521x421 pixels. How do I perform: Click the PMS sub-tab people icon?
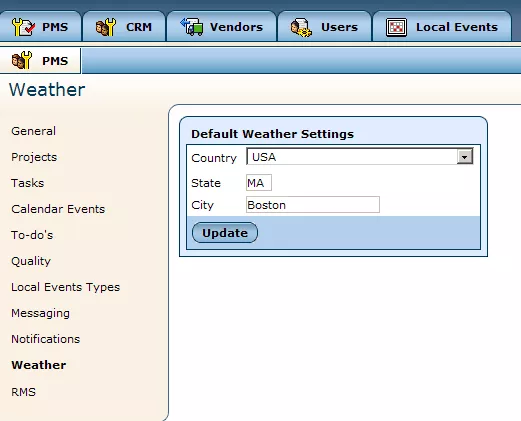pos(22,60)
